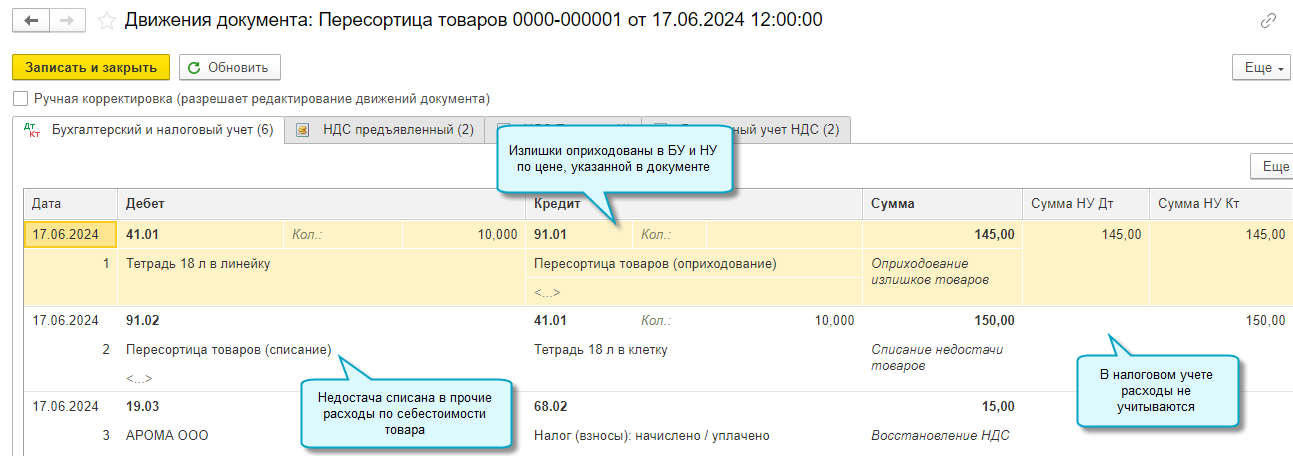Open the tab ending with учет НДС (2)
This screenshot has height=456, width=1293.
pos(746,129)
